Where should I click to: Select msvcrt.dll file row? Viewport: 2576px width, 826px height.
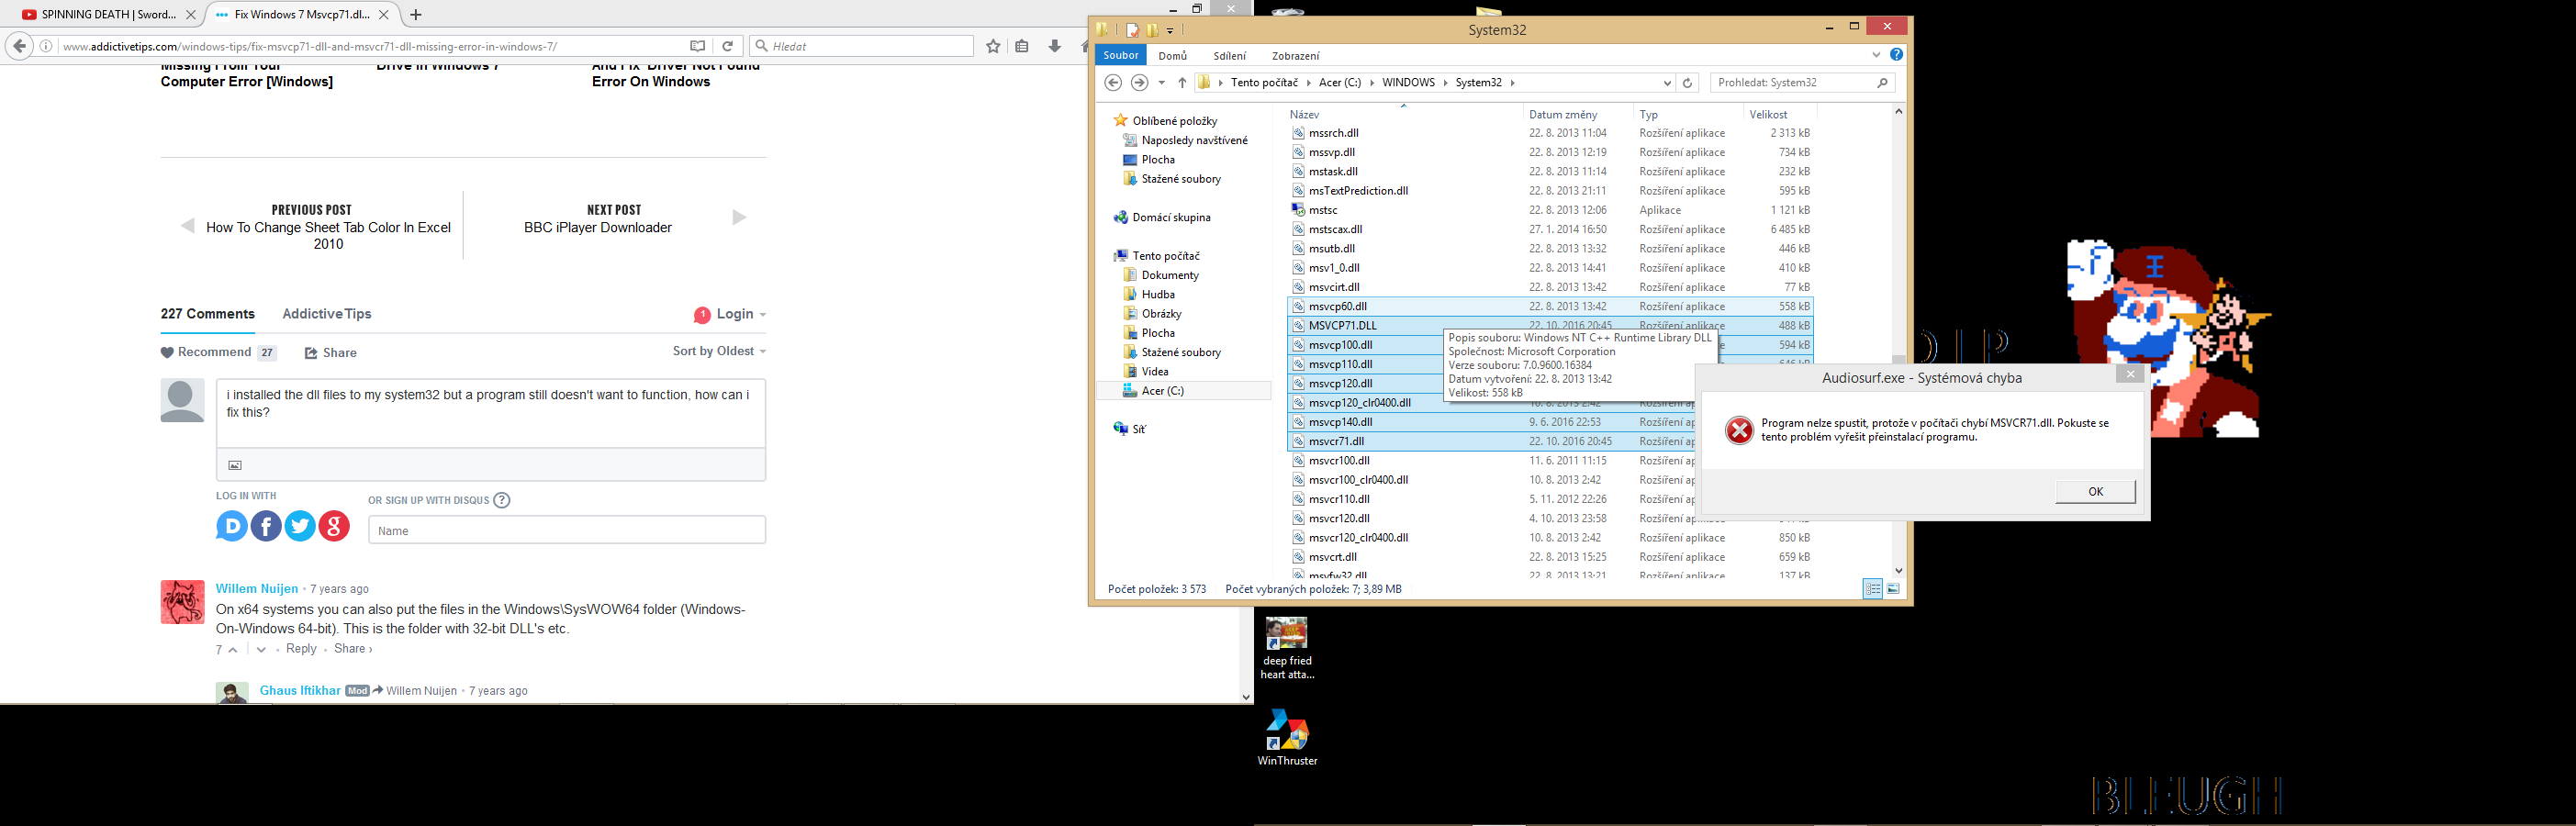pyautogui.click(x=1549, y=557)
